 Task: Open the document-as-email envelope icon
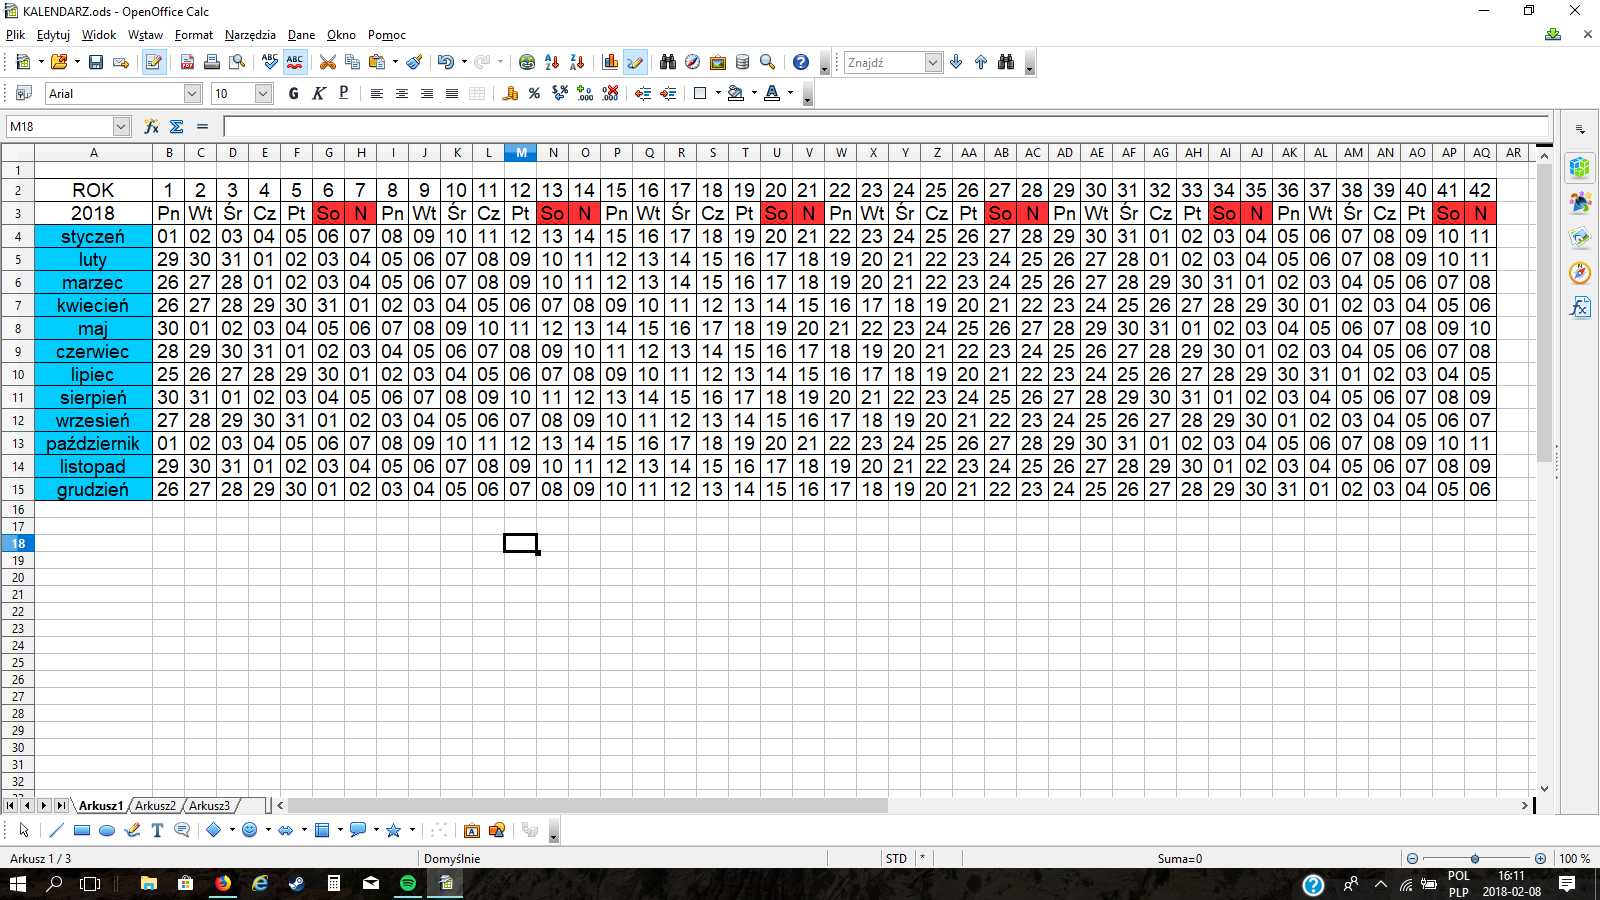[x=121, y=62]
